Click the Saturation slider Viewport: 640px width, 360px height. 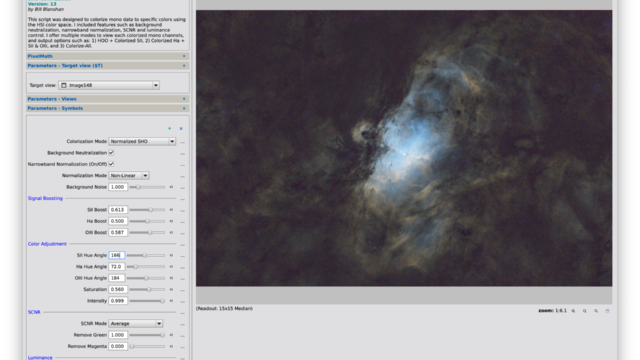147,289
